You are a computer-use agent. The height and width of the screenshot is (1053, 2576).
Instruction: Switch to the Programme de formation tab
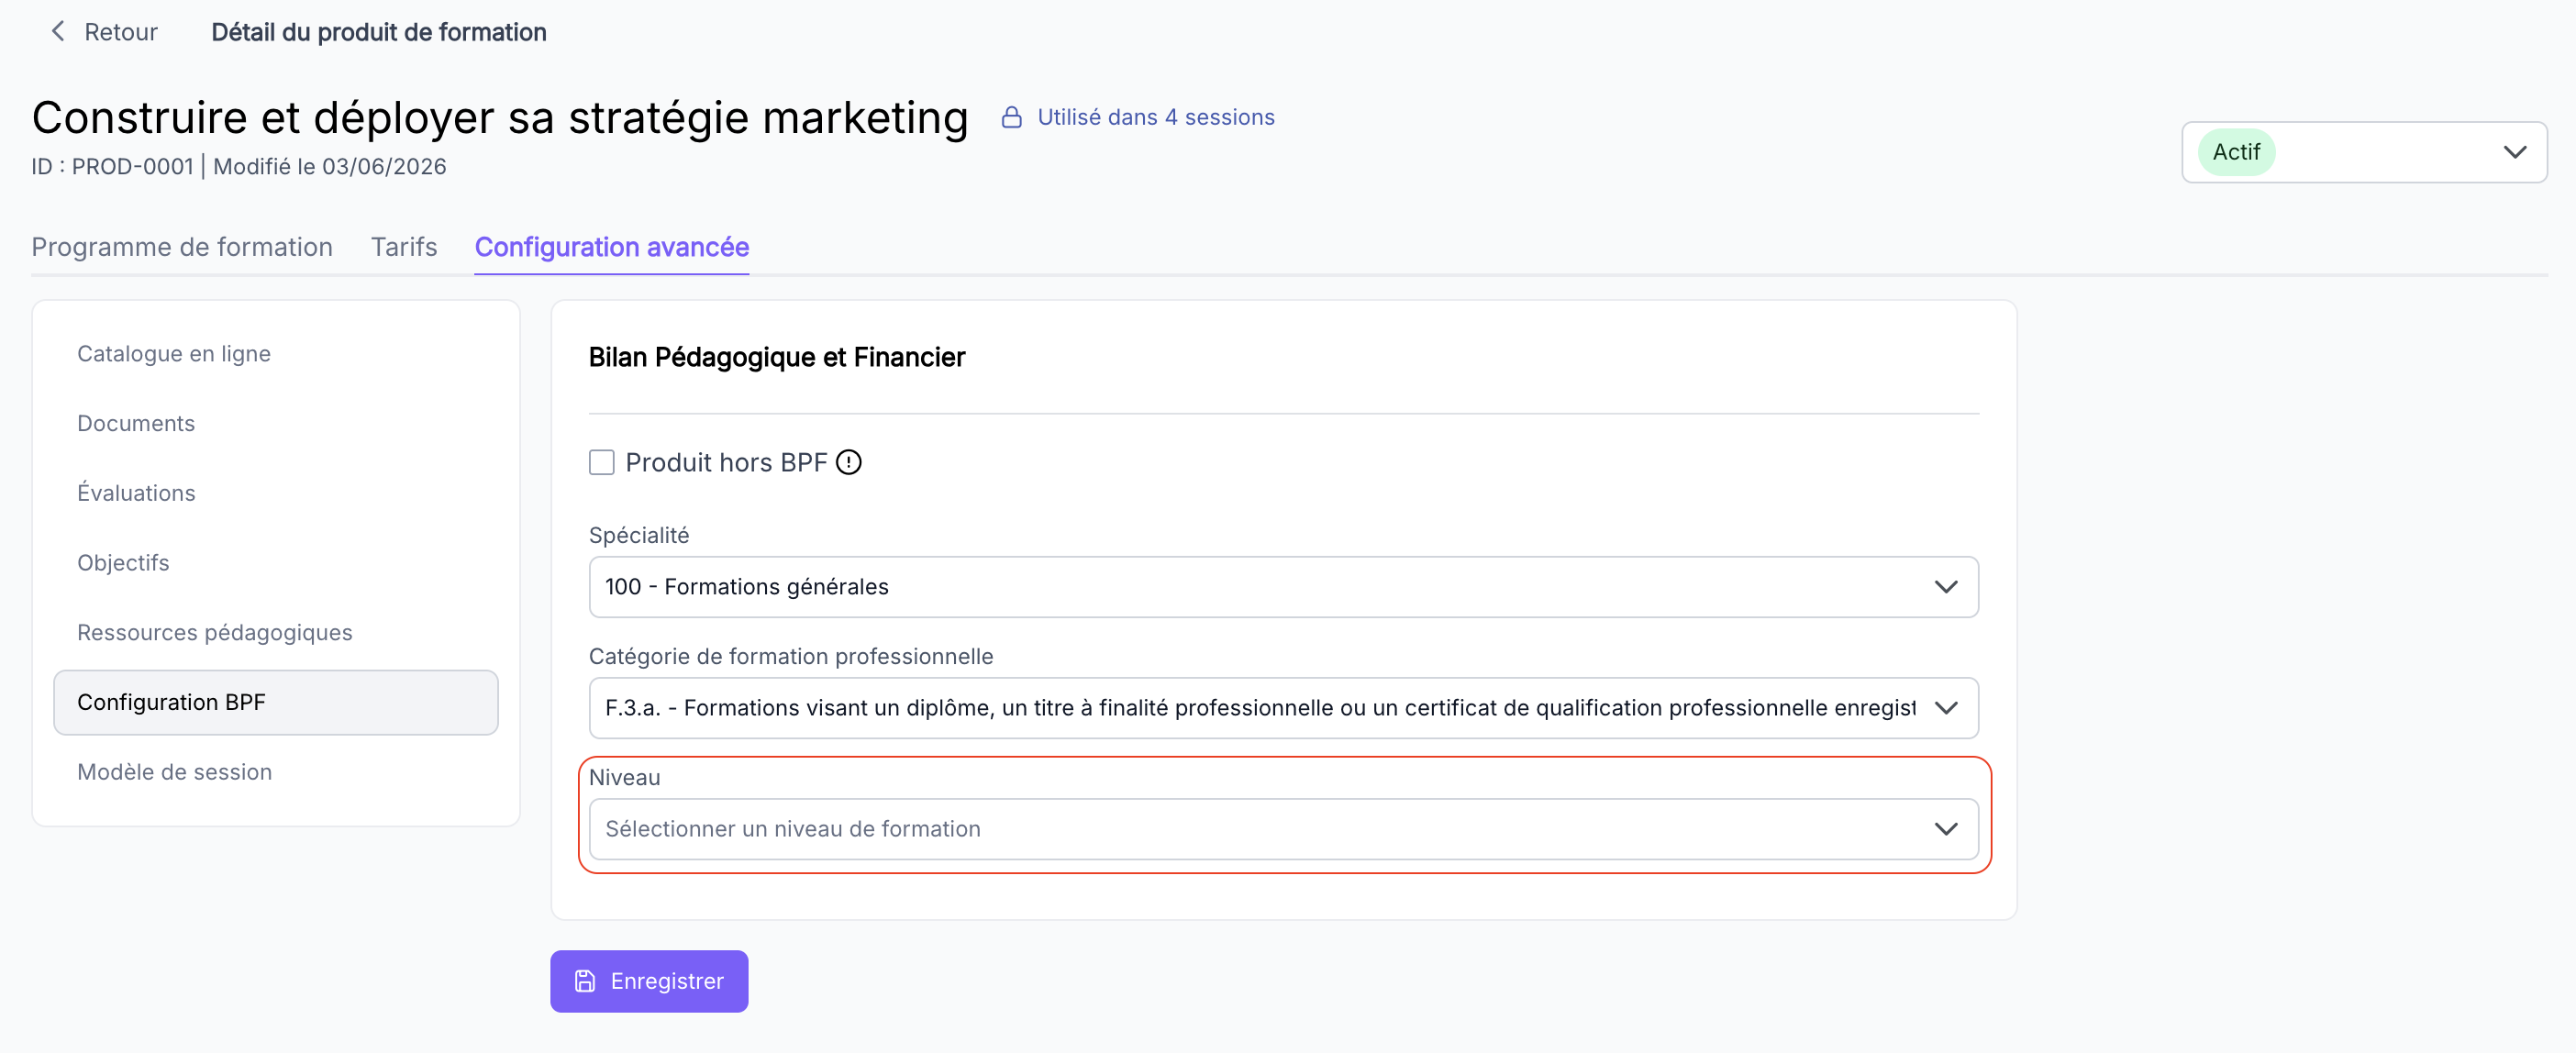pos(182,247)
